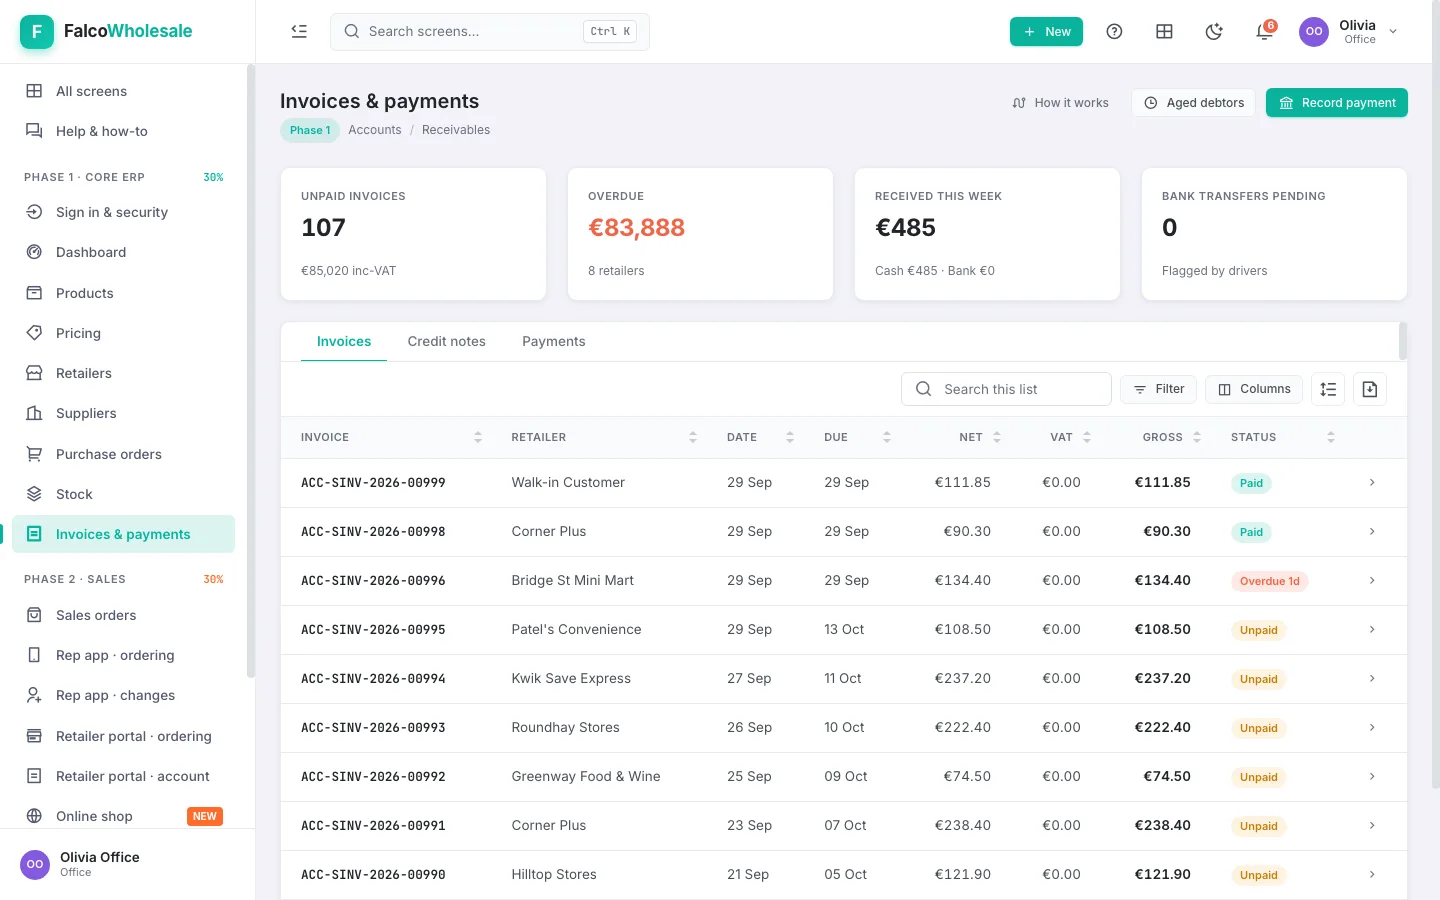The image size is (1440, 900).
Task: Switch to the Payments tab
Action: coord(553,341)
